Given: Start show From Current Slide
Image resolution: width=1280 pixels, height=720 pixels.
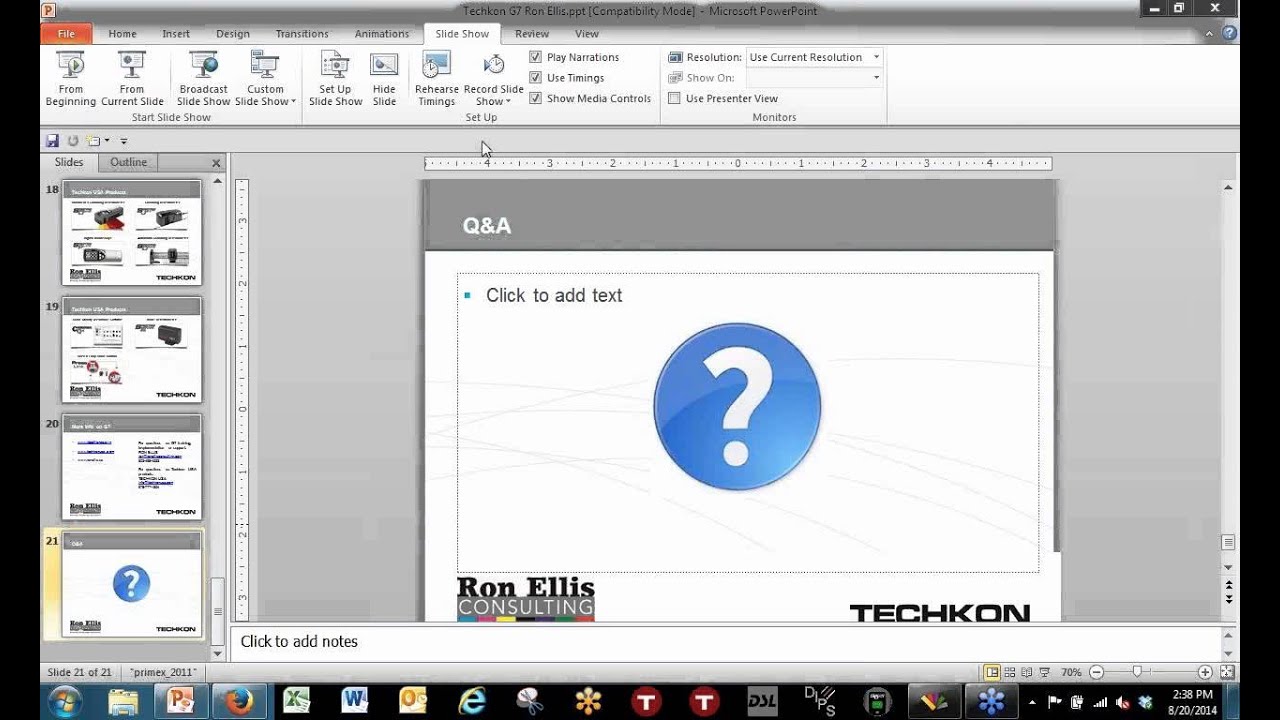Looking at the screenshot, I should pos(132,79).
